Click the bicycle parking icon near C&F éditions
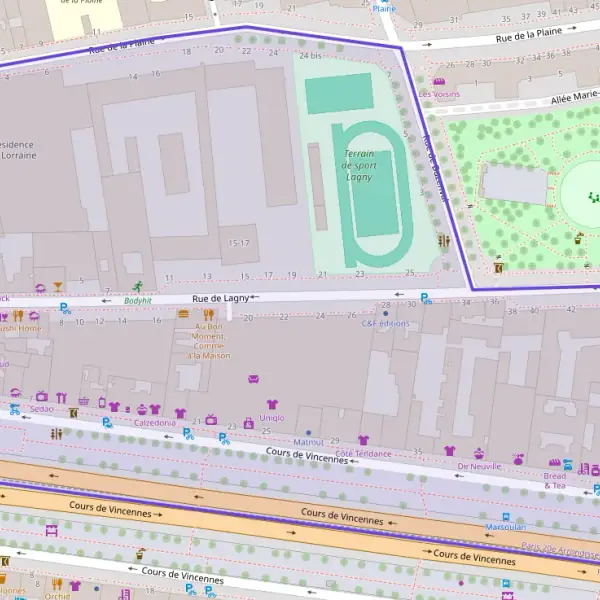The height and width of the screenshot is (600, 600). (426, 298)
